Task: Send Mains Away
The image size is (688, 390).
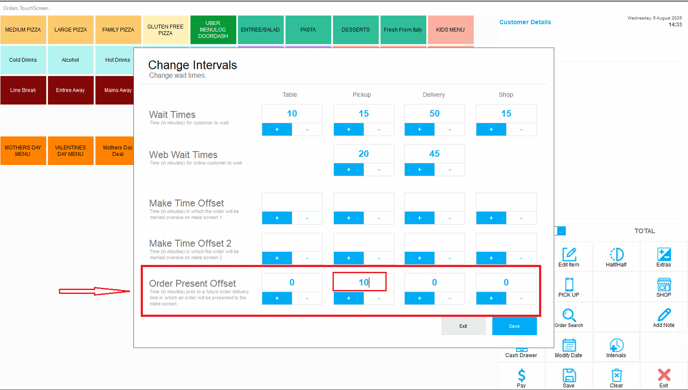Action: pos(115,90)
